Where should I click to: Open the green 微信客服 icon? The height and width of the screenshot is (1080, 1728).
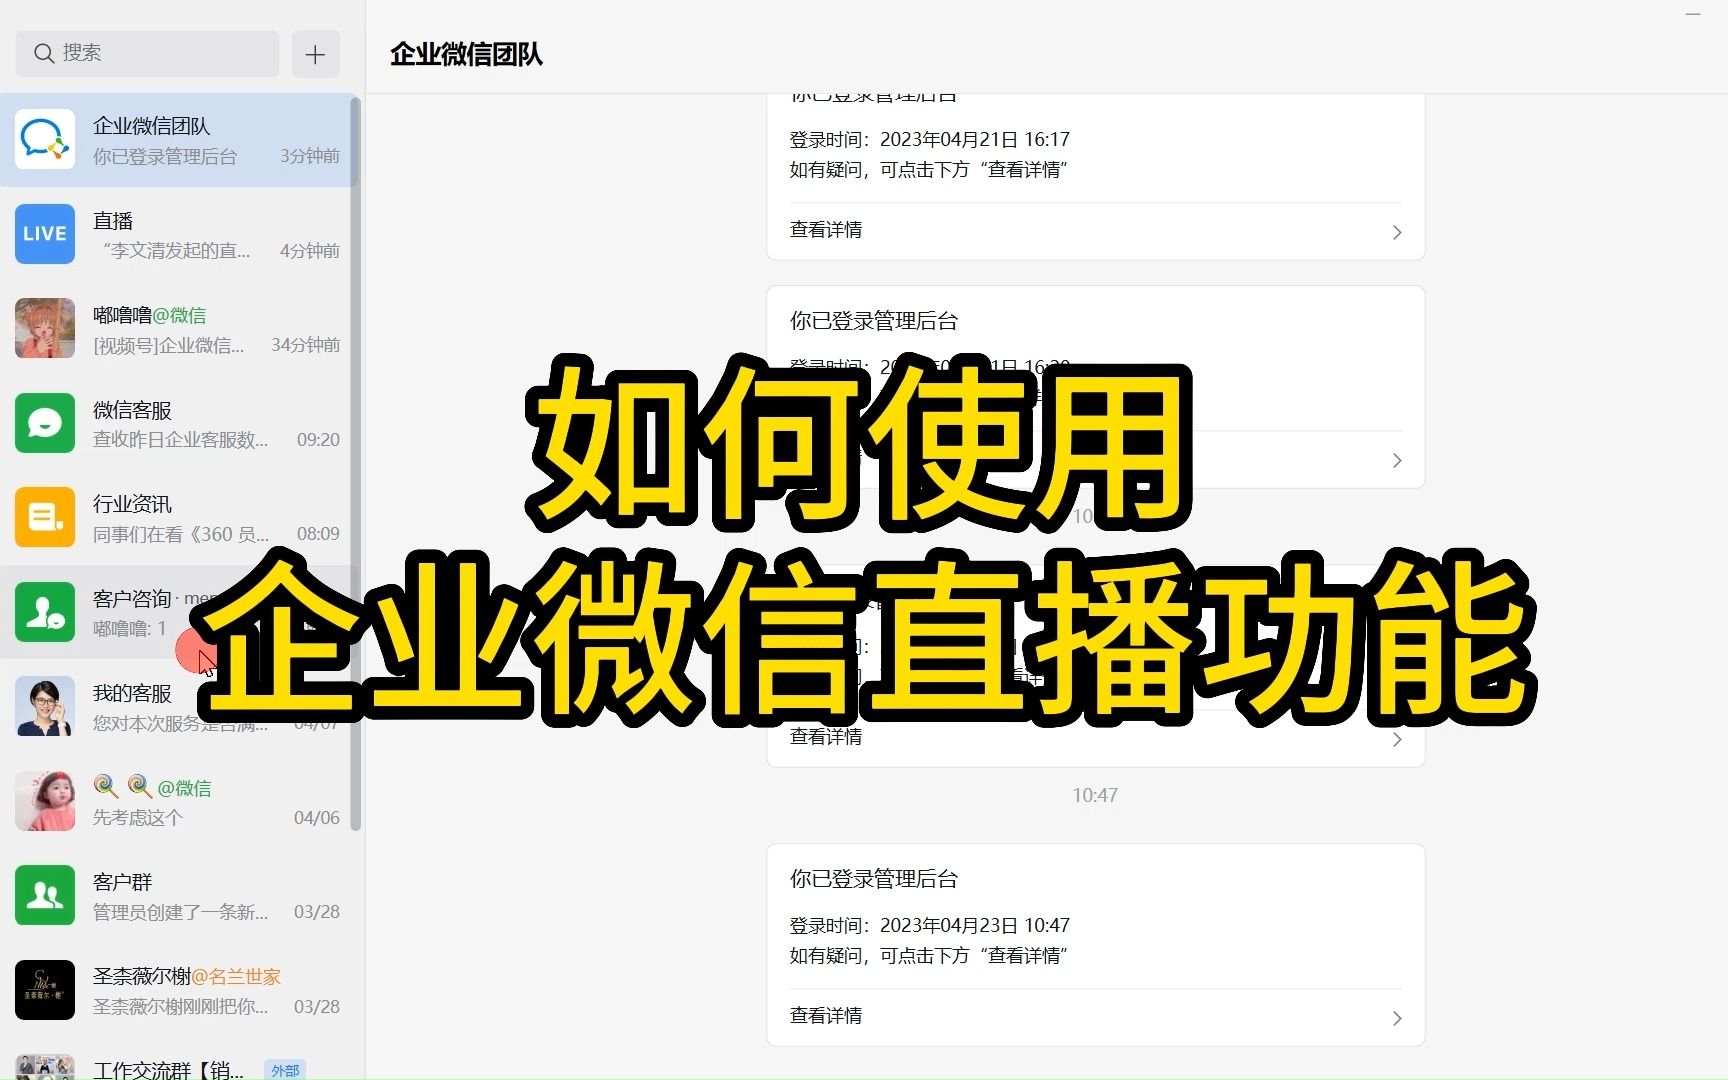[45, 423]
